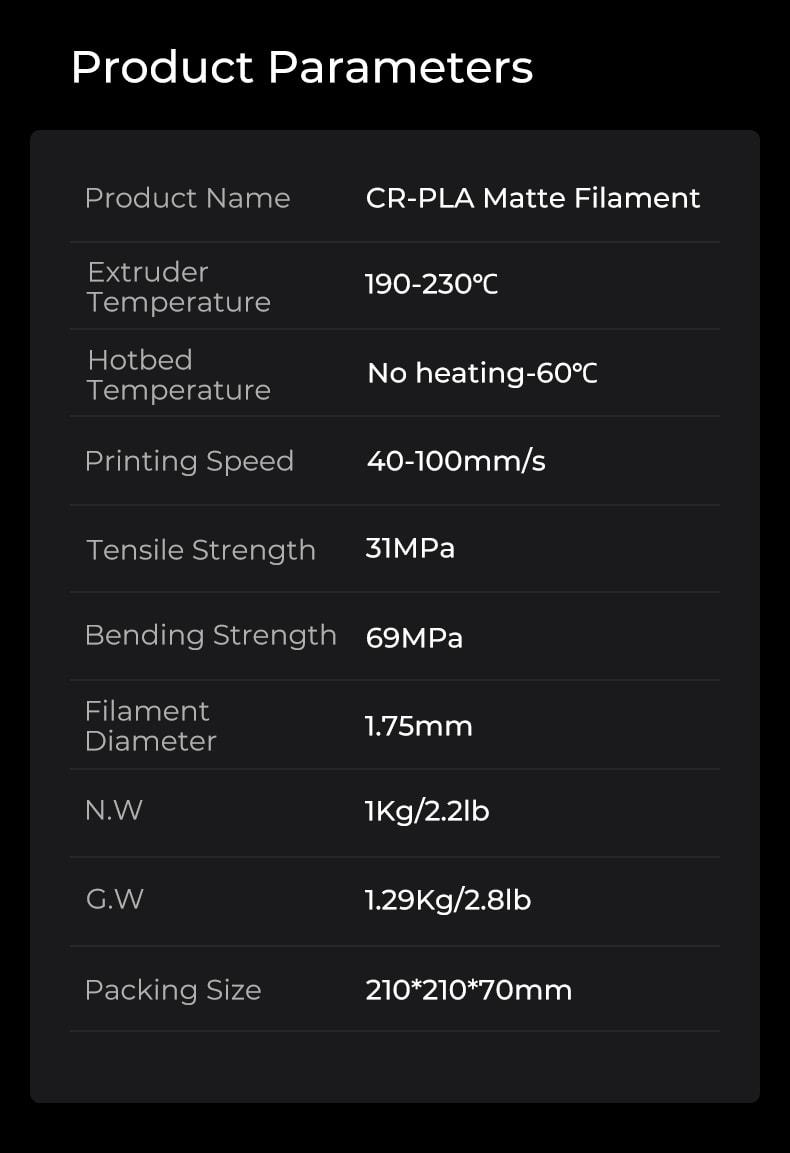790x1153 pixels.
Task: Select the Printing Speed label
Action: 189,461
